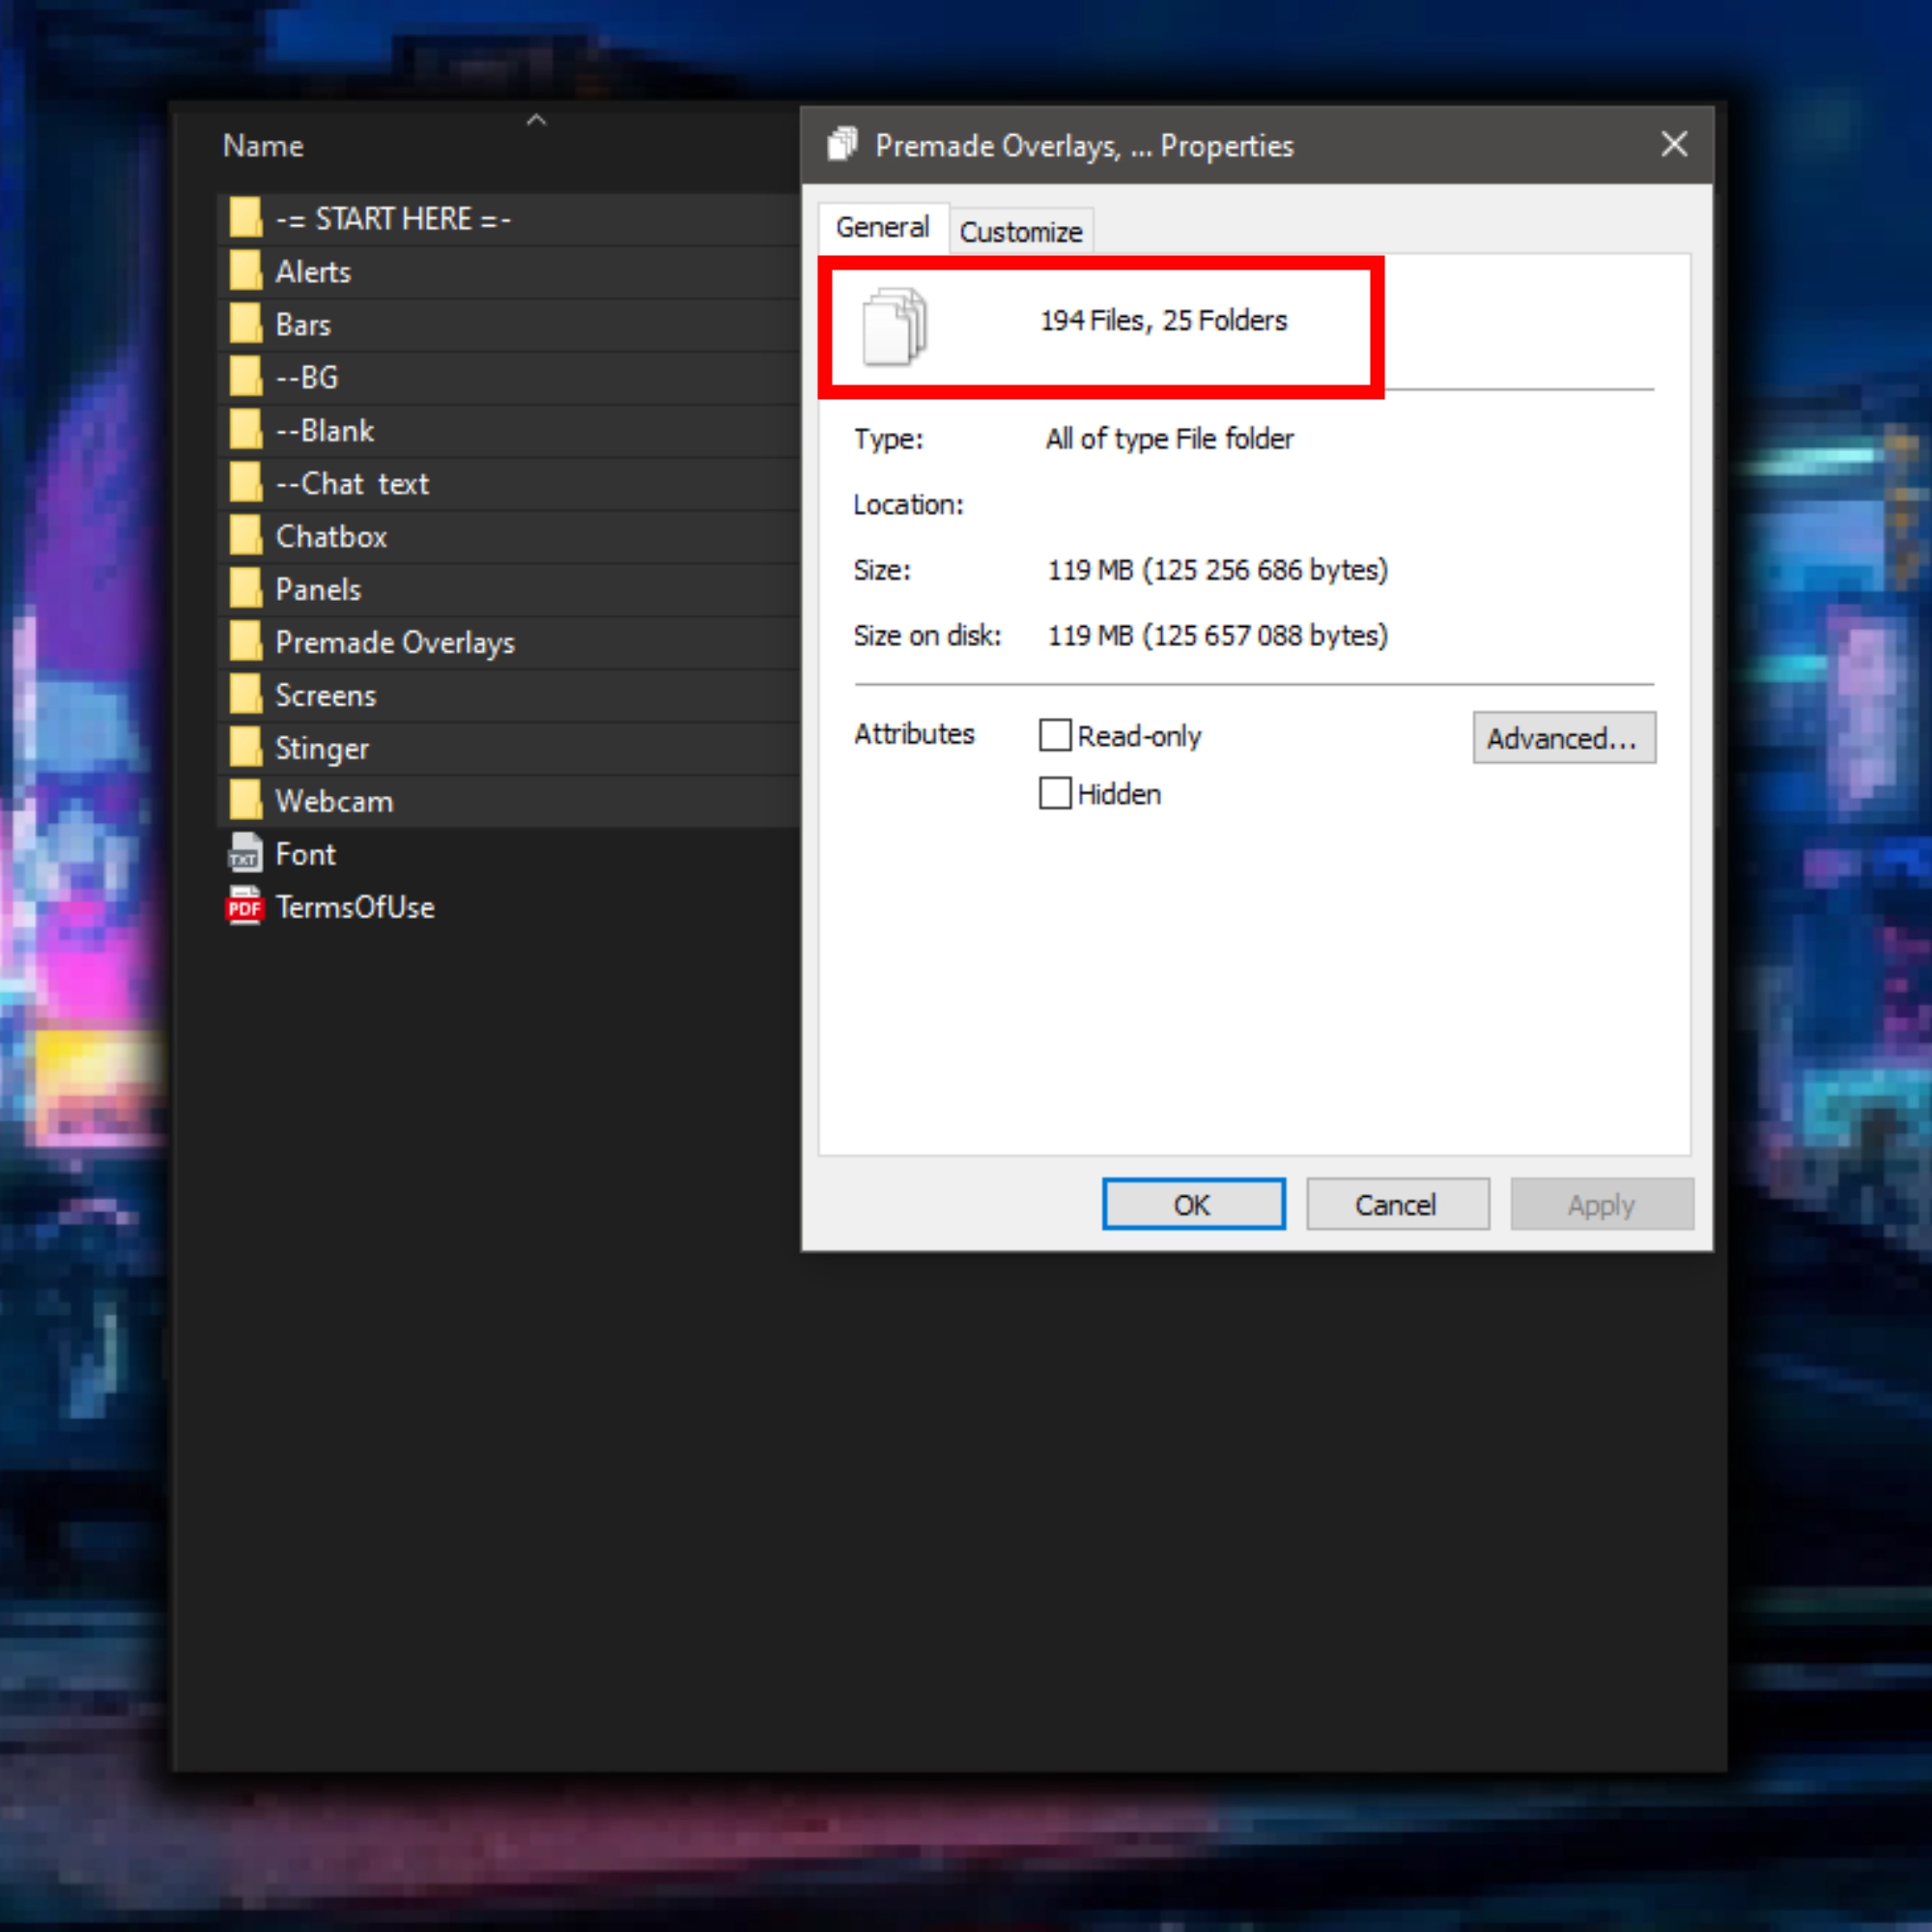Enable the Read-only checkbox

pyautogui.click(x=1055, y=735)
